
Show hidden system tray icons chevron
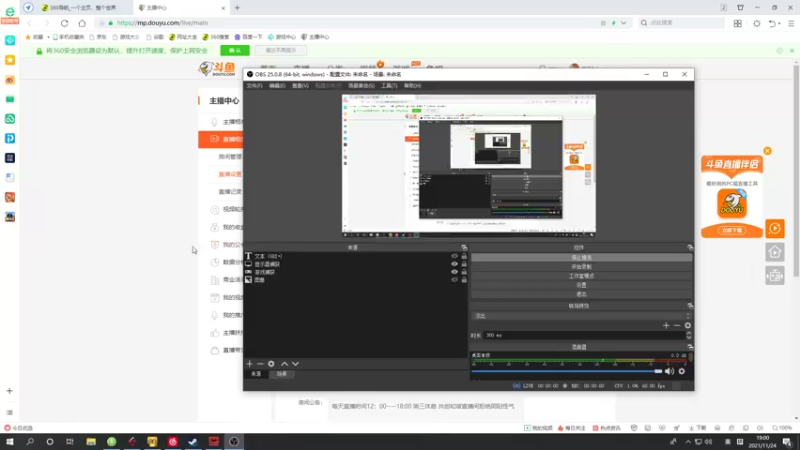(688, 442)
